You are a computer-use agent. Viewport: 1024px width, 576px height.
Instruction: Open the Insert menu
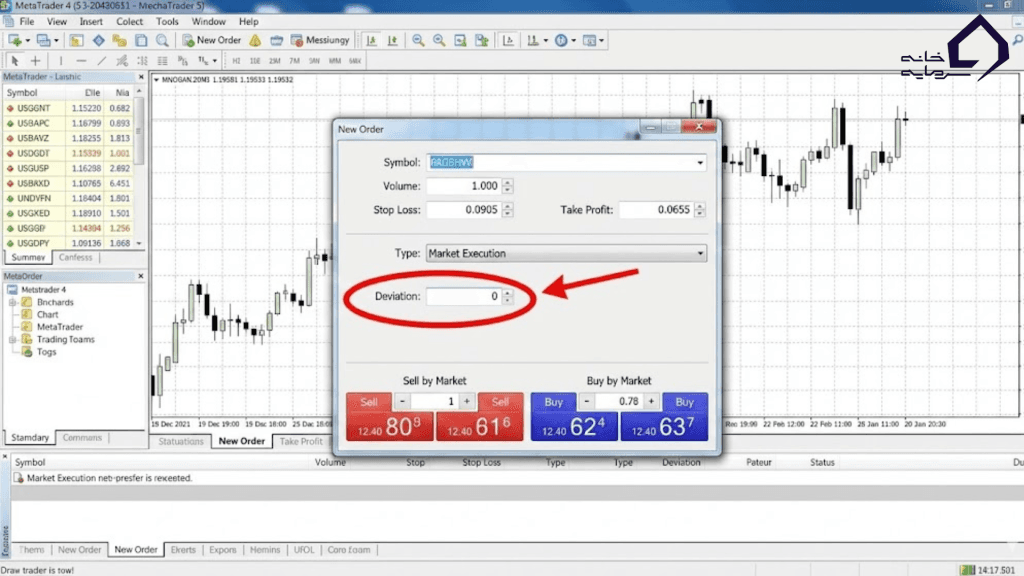[x=90, y=21]
